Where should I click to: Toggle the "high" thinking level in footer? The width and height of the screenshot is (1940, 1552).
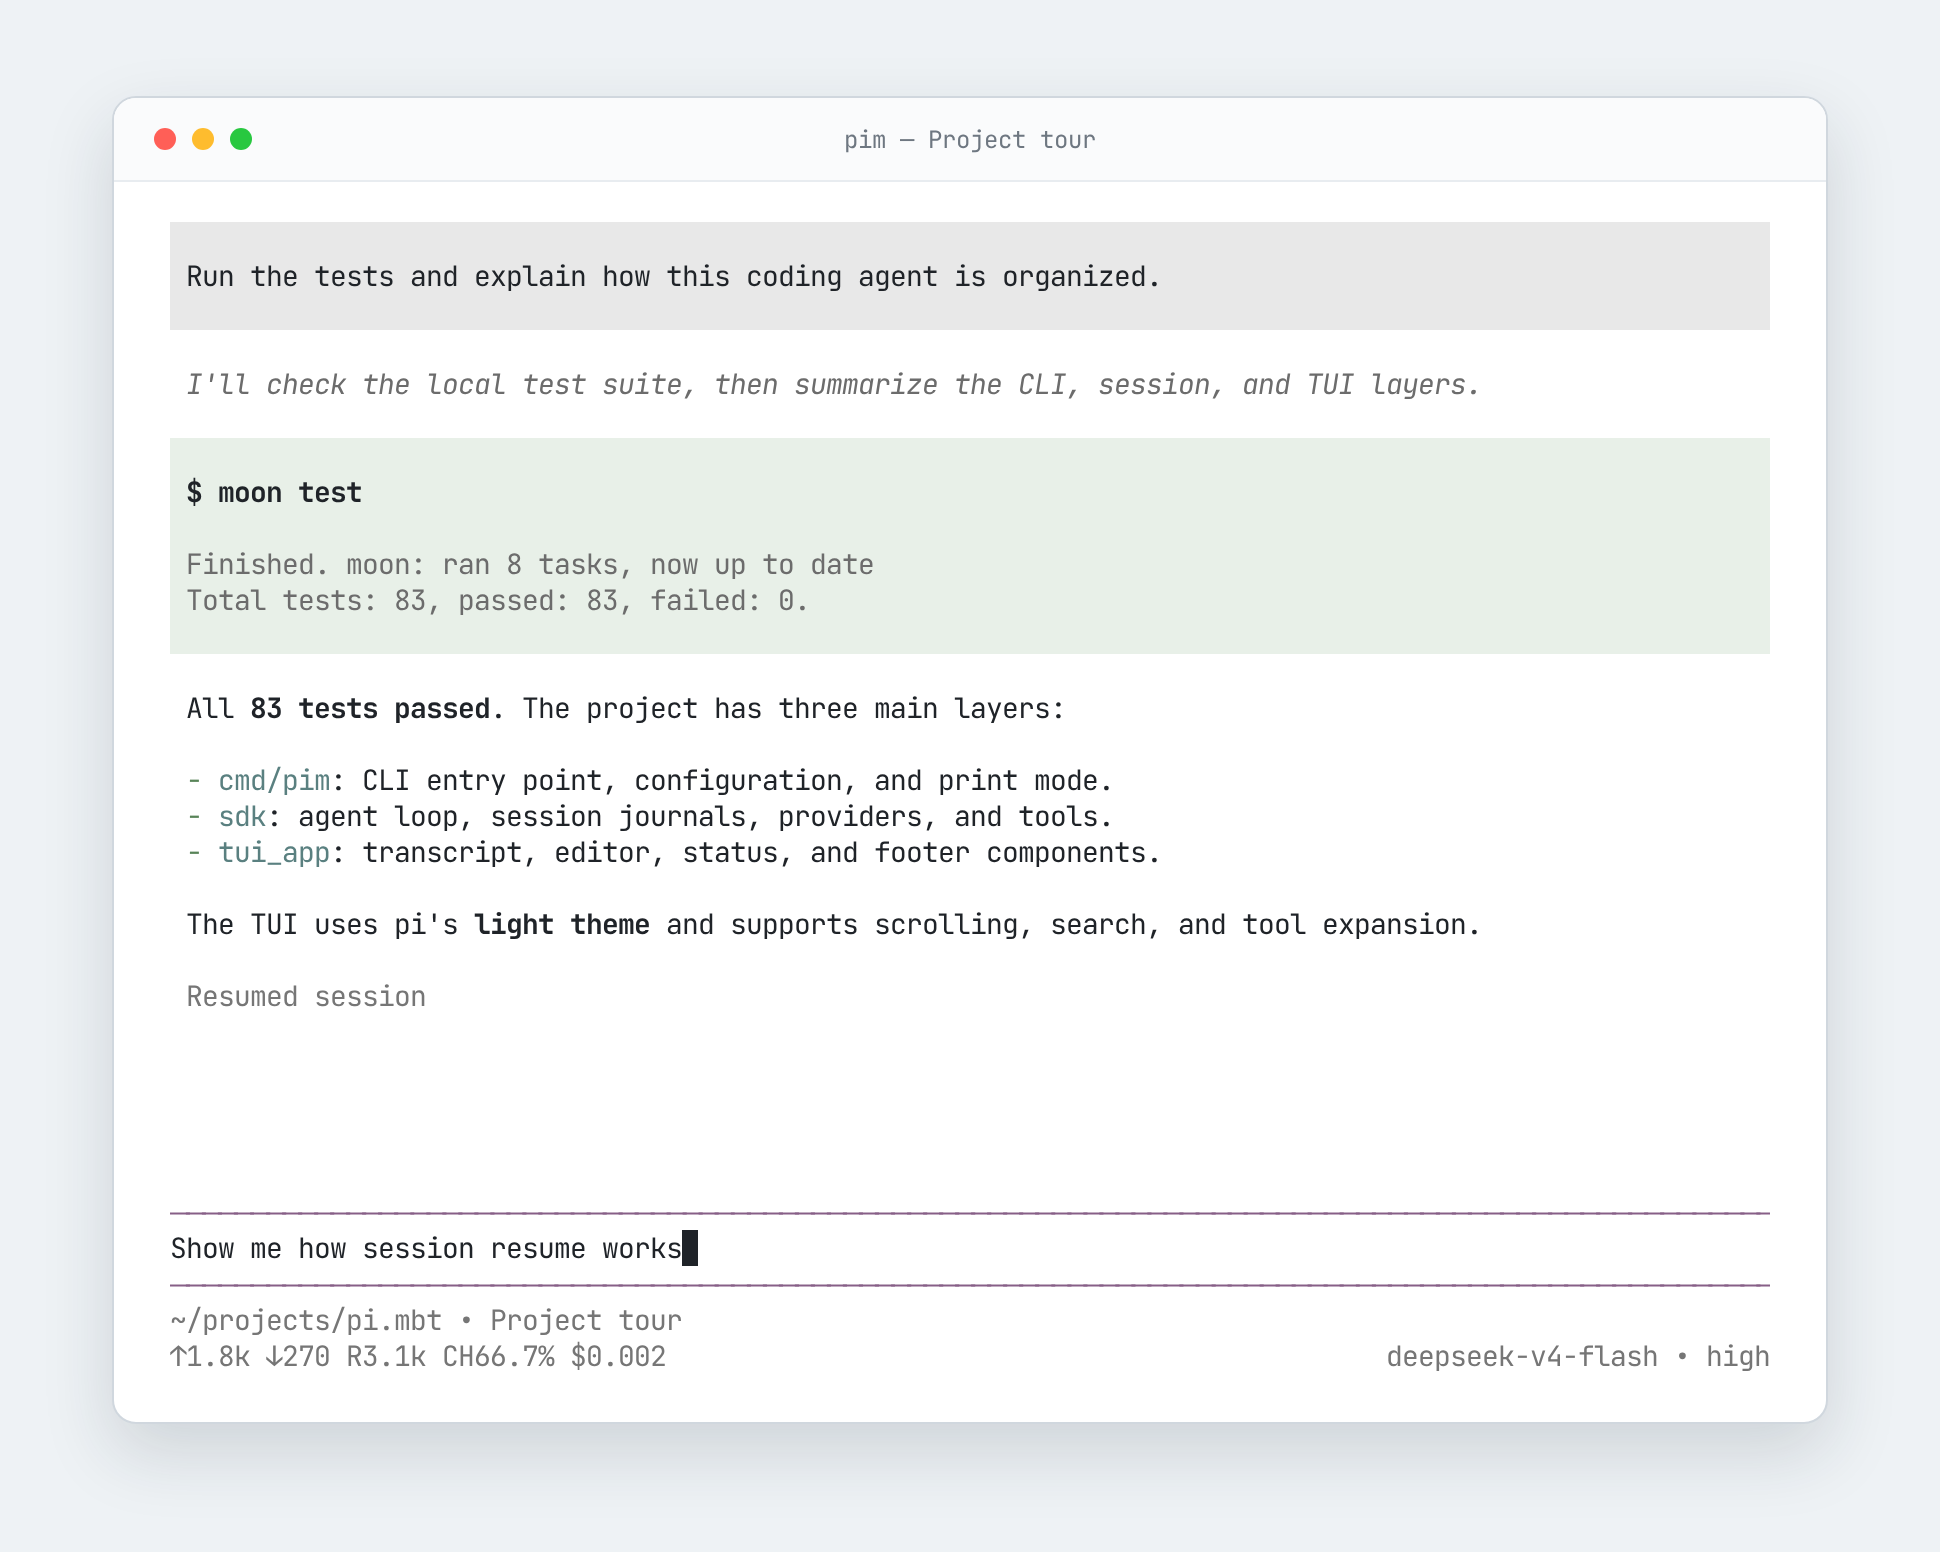[1738, 1357]
